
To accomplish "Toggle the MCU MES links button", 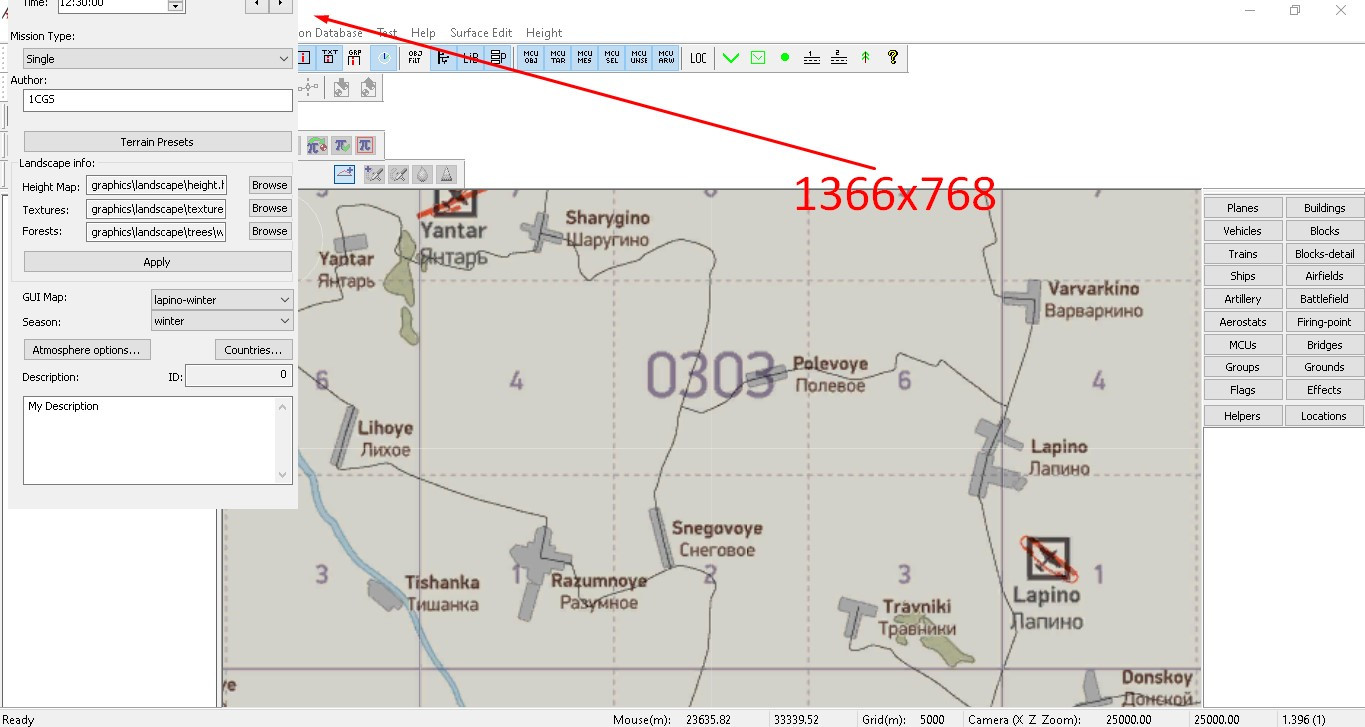I will point(585,57).
